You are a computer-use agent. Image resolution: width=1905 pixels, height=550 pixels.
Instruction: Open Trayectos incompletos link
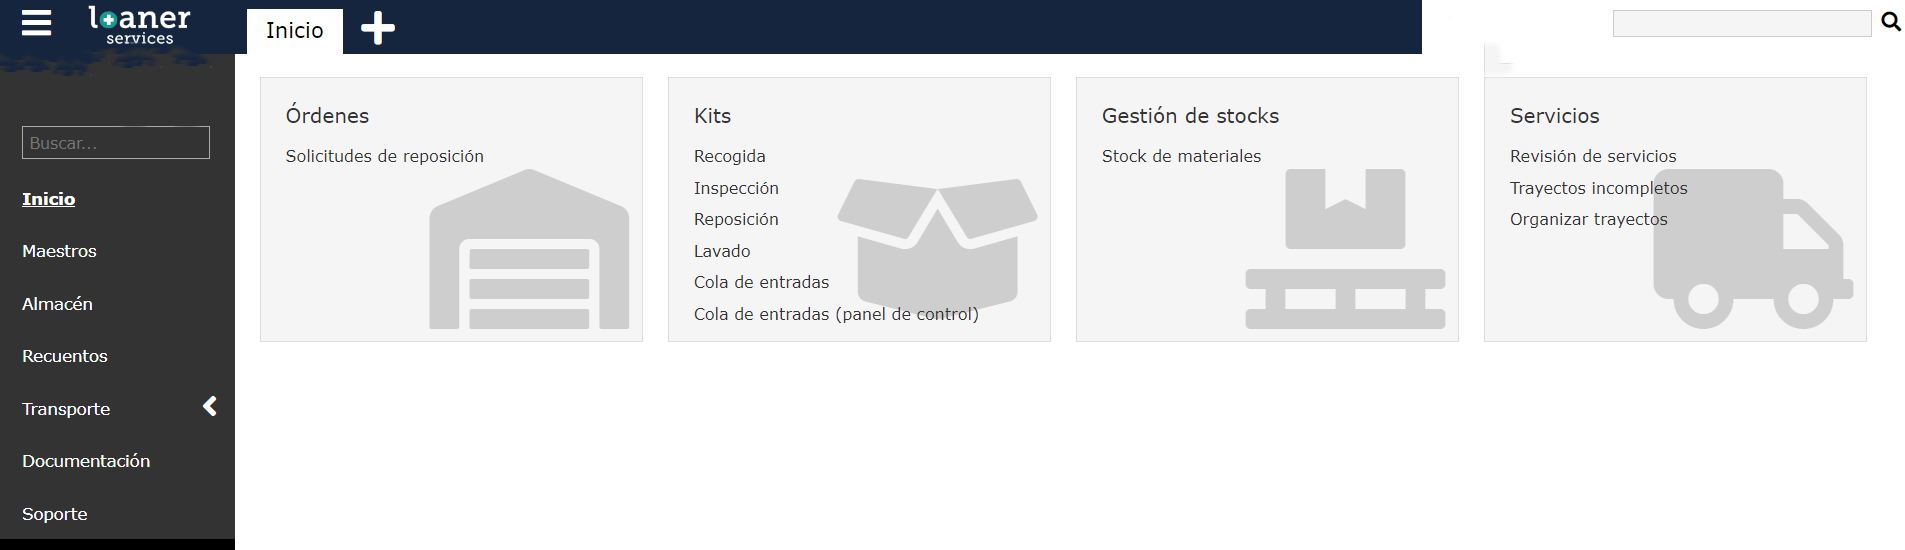pyautogui.click(x=1598, y=188)
